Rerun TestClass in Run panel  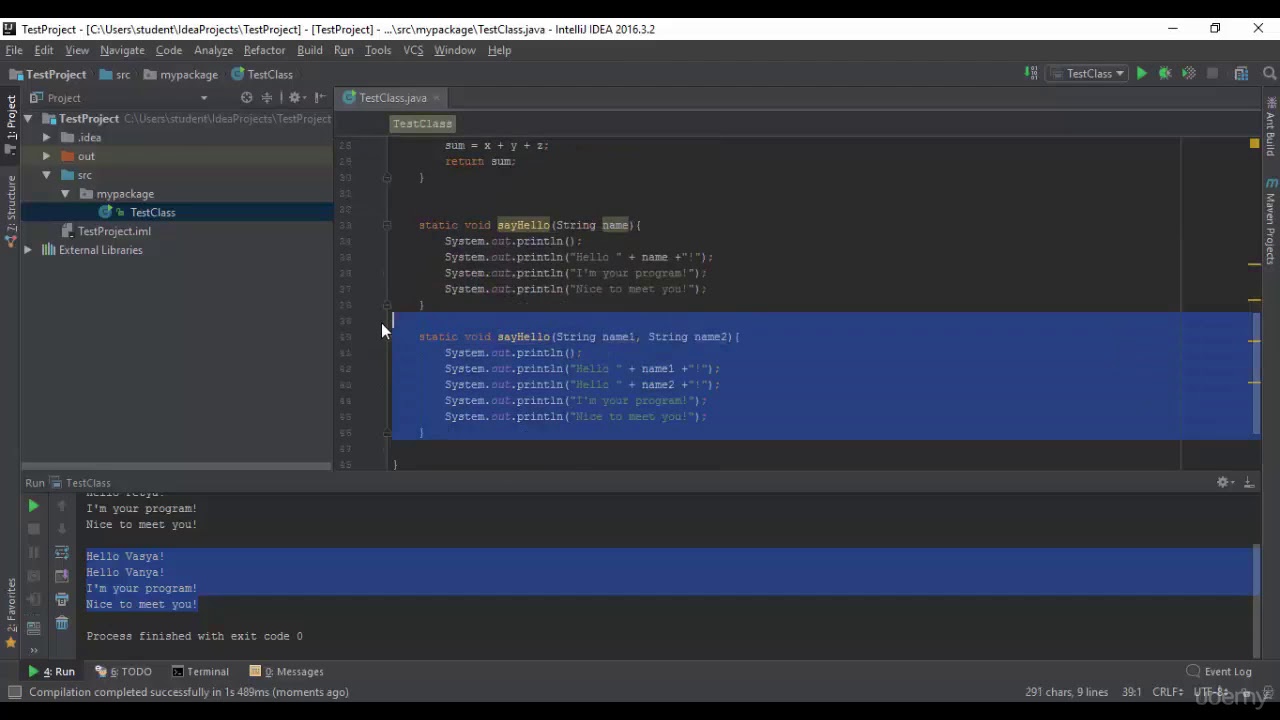pos(33,507)
